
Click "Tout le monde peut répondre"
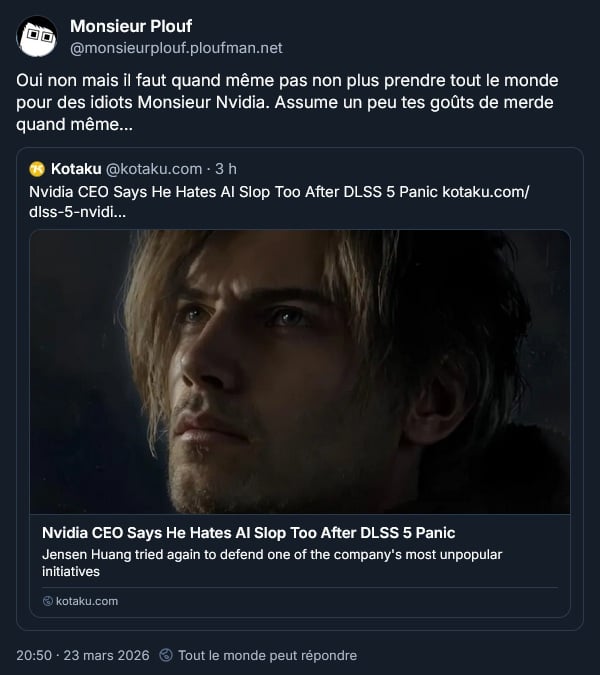267,656
